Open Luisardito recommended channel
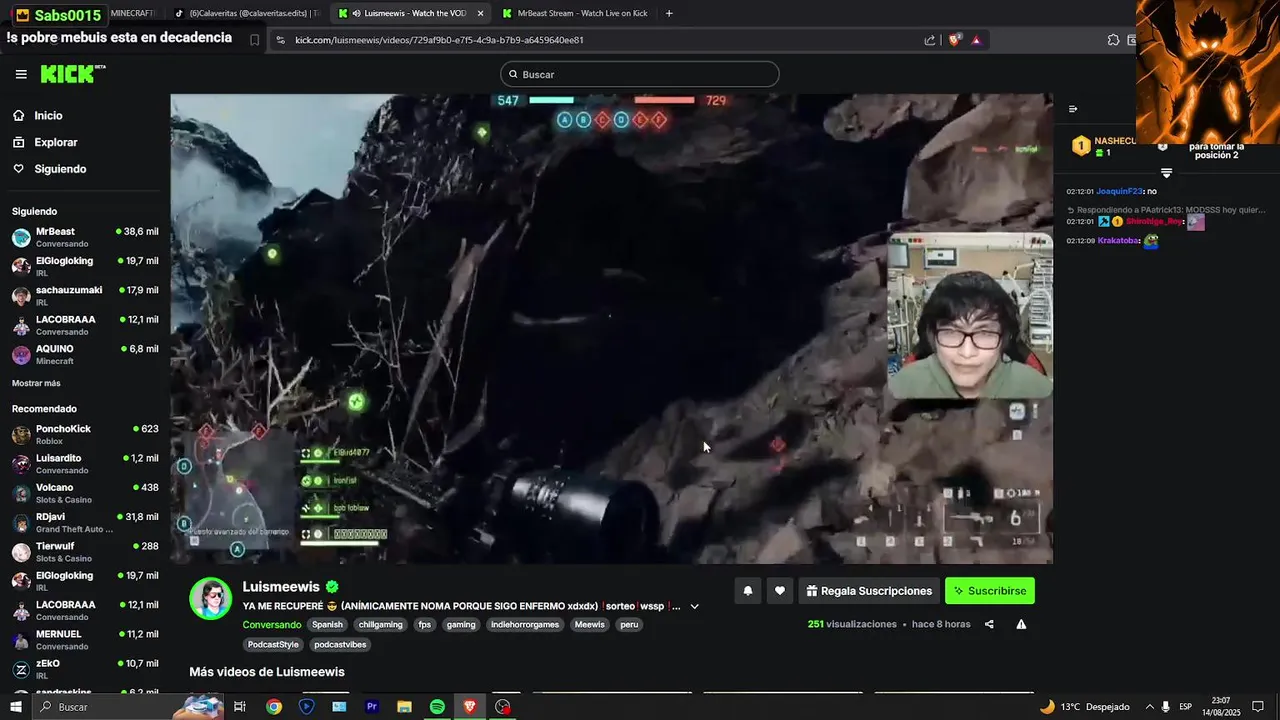 pyautogui.click(x=85, y=464)
